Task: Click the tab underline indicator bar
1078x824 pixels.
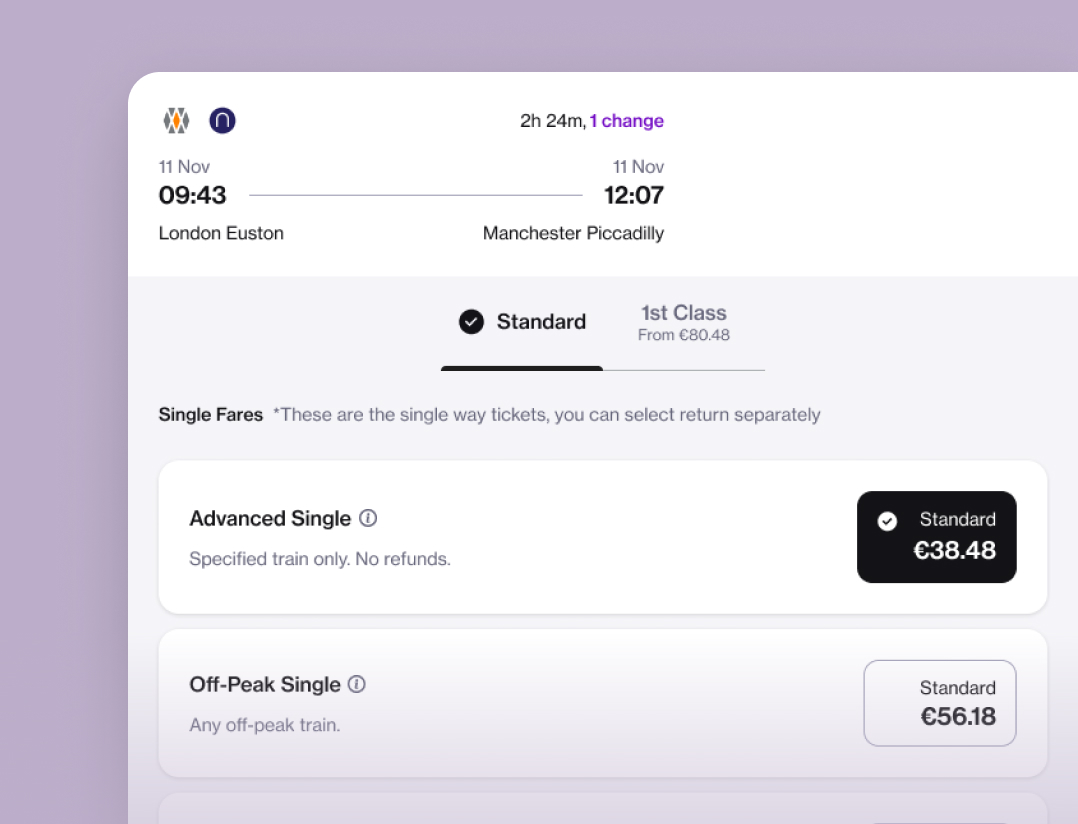Action: [521, 369]
